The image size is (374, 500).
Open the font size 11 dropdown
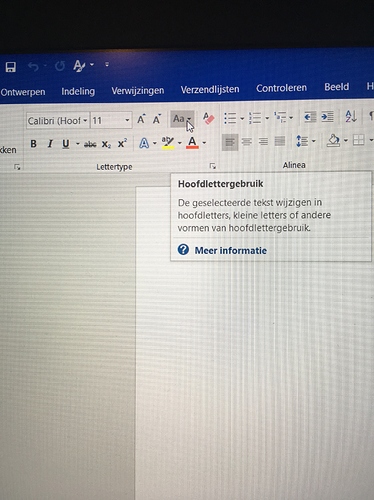click(x=127, y=120)
